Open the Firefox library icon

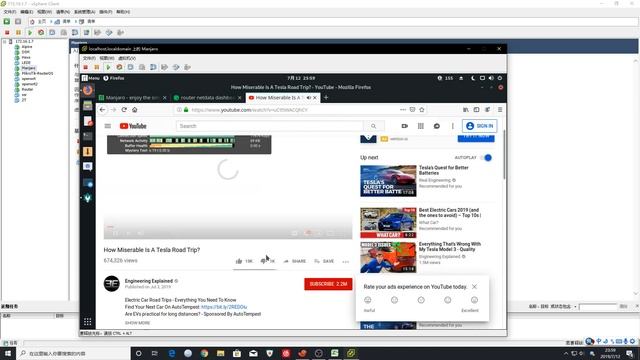466,110
